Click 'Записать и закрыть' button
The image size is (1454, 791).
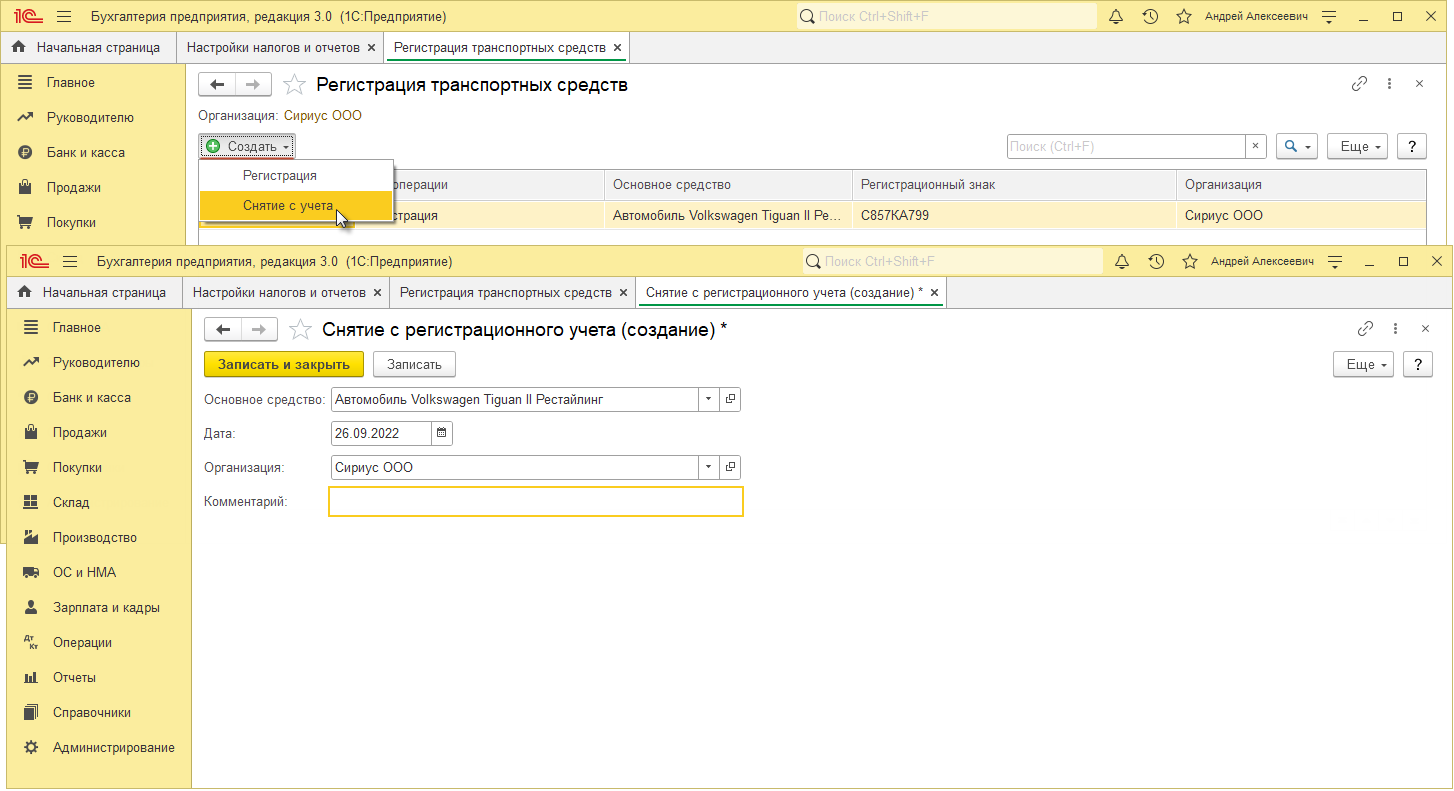284,364
